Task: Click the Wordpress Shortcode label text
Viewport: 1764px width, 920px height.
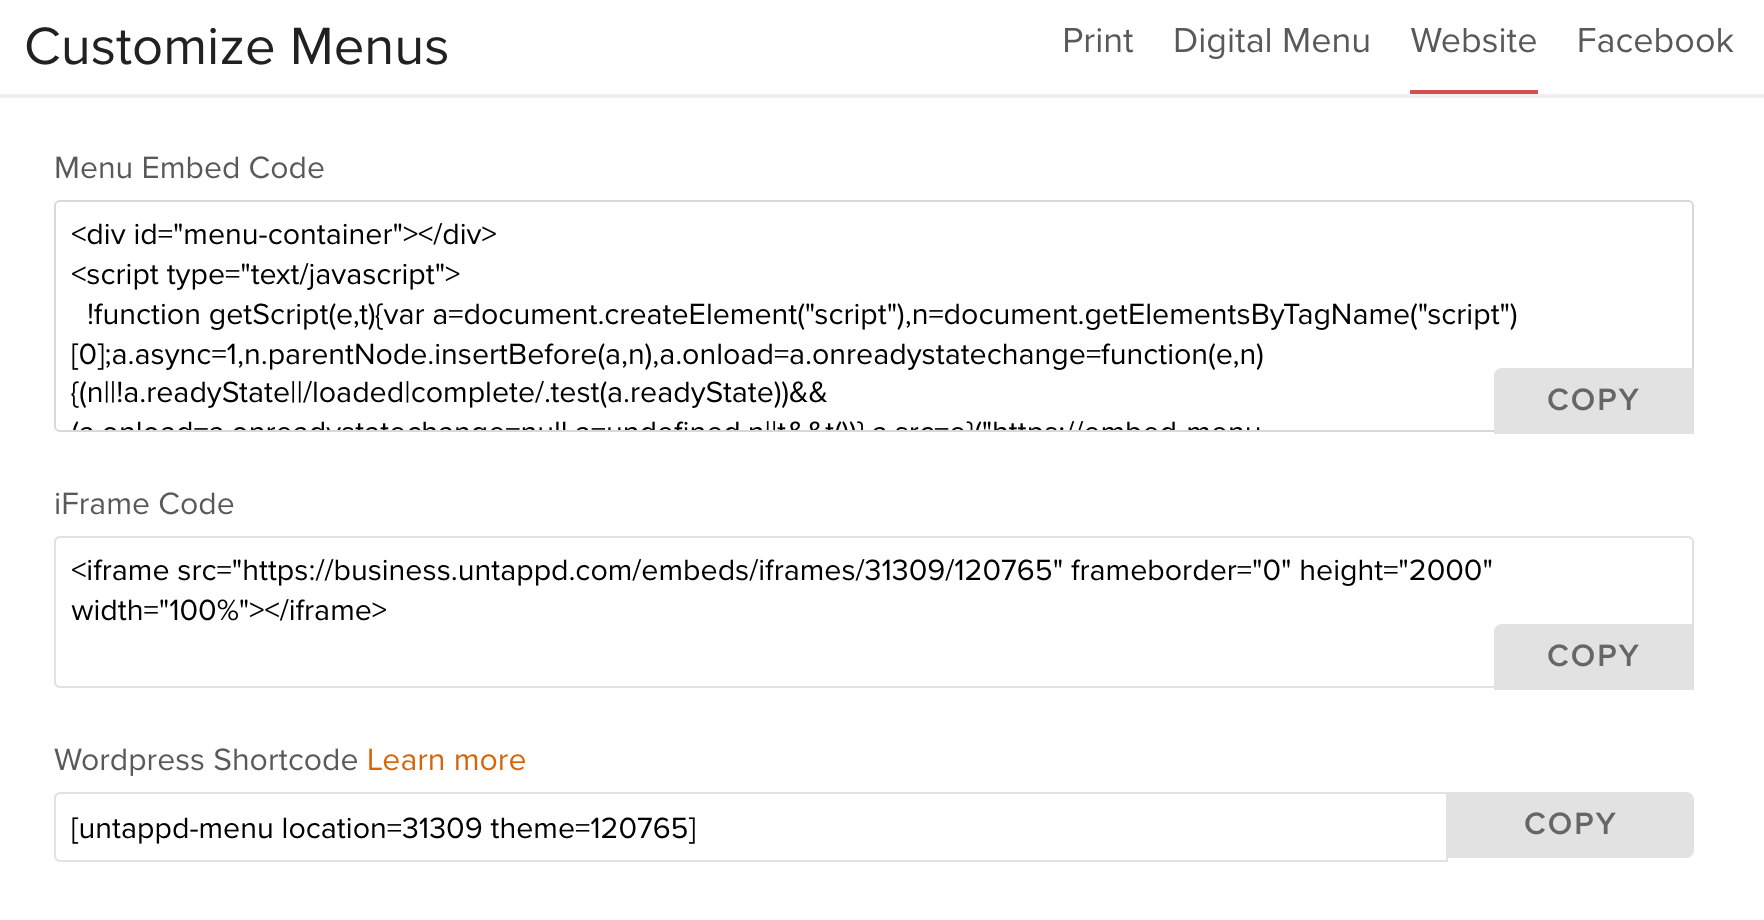Action: (x=206, y=760)
